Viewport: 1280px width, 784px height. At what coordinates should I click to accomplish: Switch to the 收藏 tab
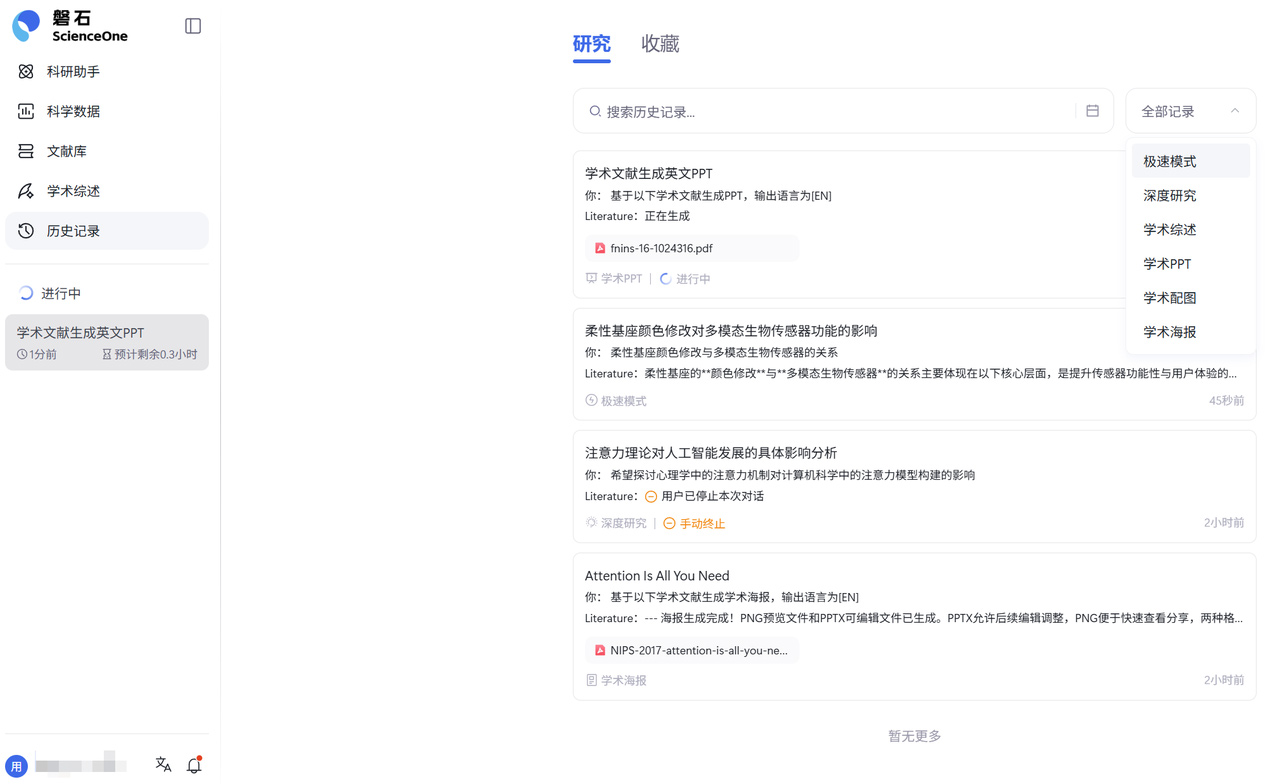pyautogui.click(x=659, y=44)
